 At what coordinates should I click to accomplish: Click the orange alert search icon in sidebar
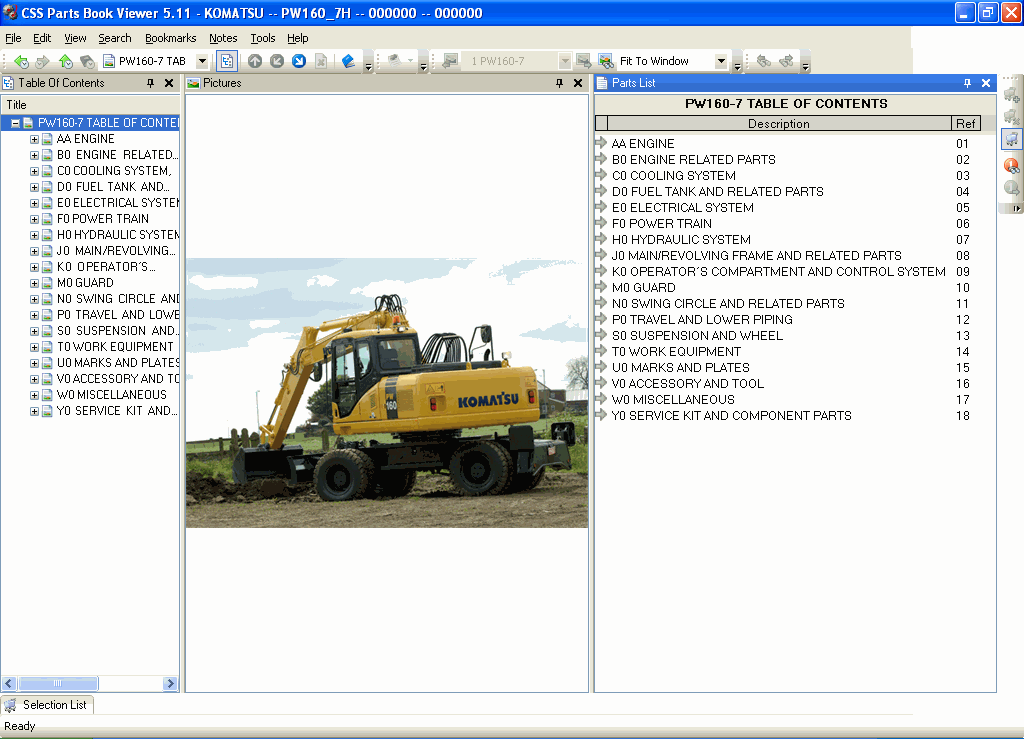pos(1011,166)
